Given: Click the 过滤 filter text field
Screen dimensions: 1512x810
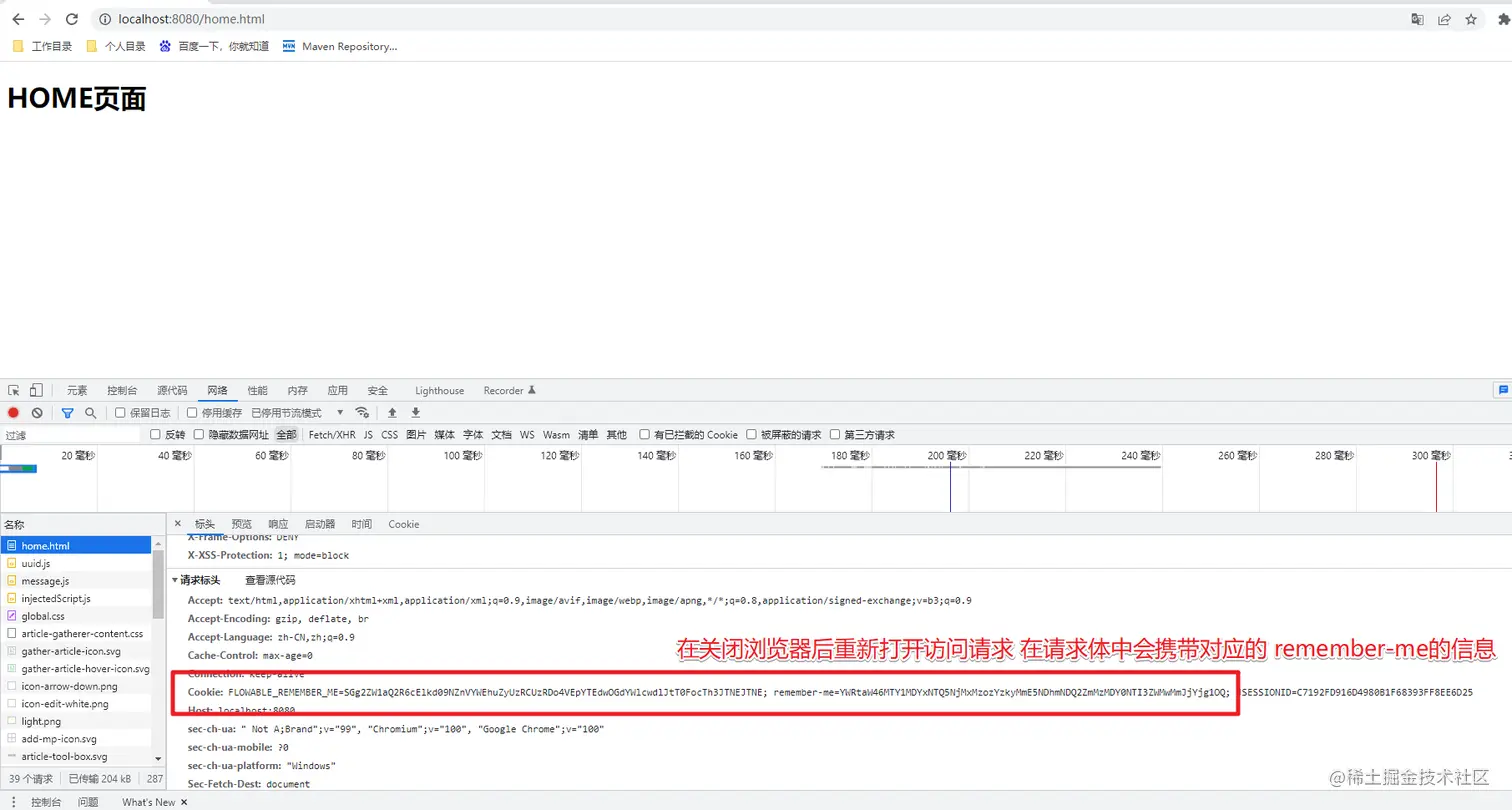Looking at the screenshot, I should 70,435.
